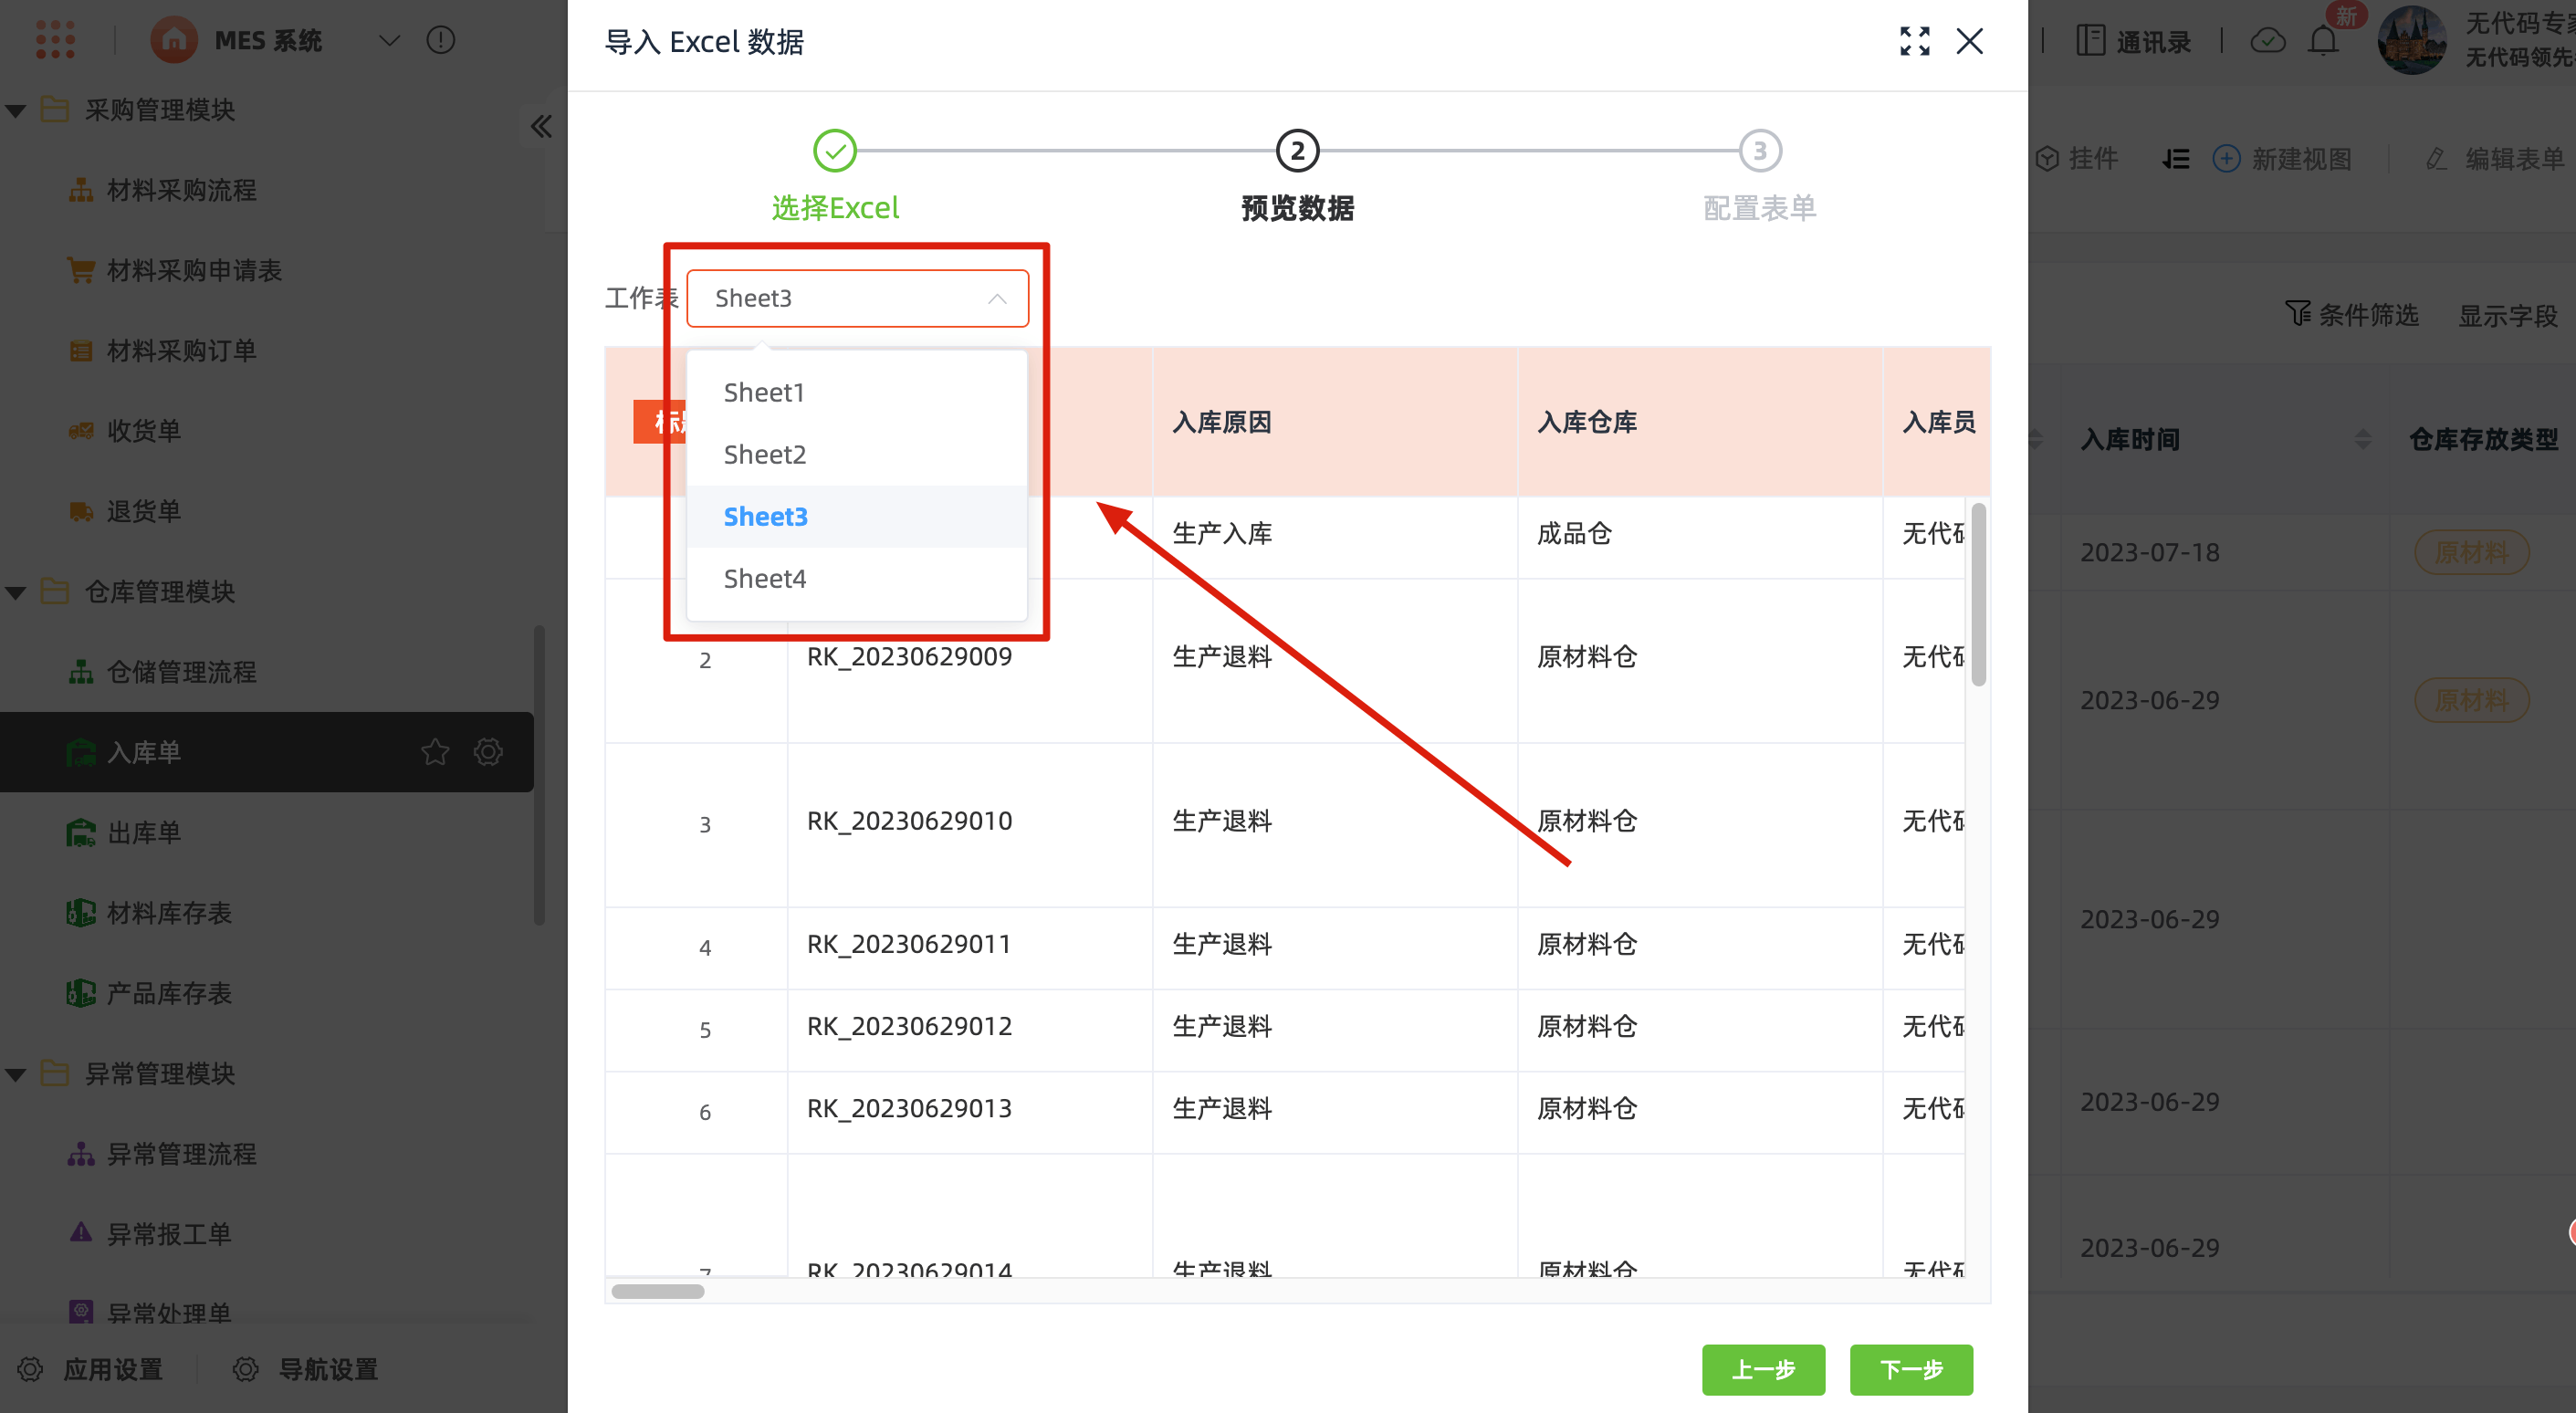Collapse sidebar with double-chevron icon
Image resolution: width=2576 pixels, height=1413 pixels.
click(x=541, y=127)
